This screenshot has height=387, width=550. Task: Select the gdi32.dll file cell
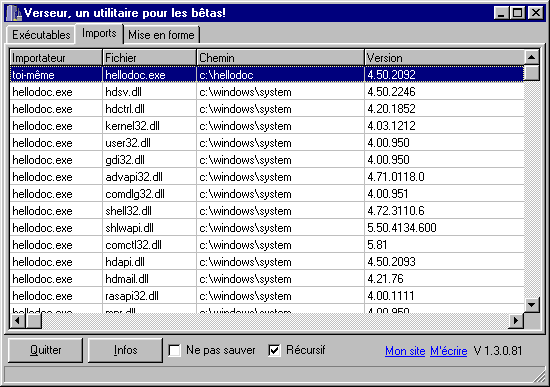click(x=149, y=160)
